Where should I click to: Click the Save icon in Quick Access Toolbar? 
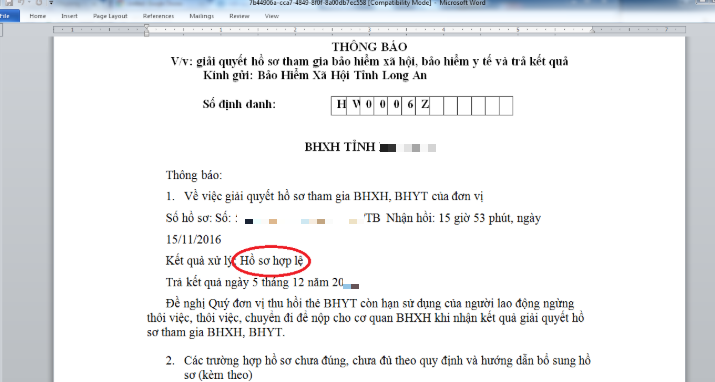pyautogui.click(x=9, y=2)
